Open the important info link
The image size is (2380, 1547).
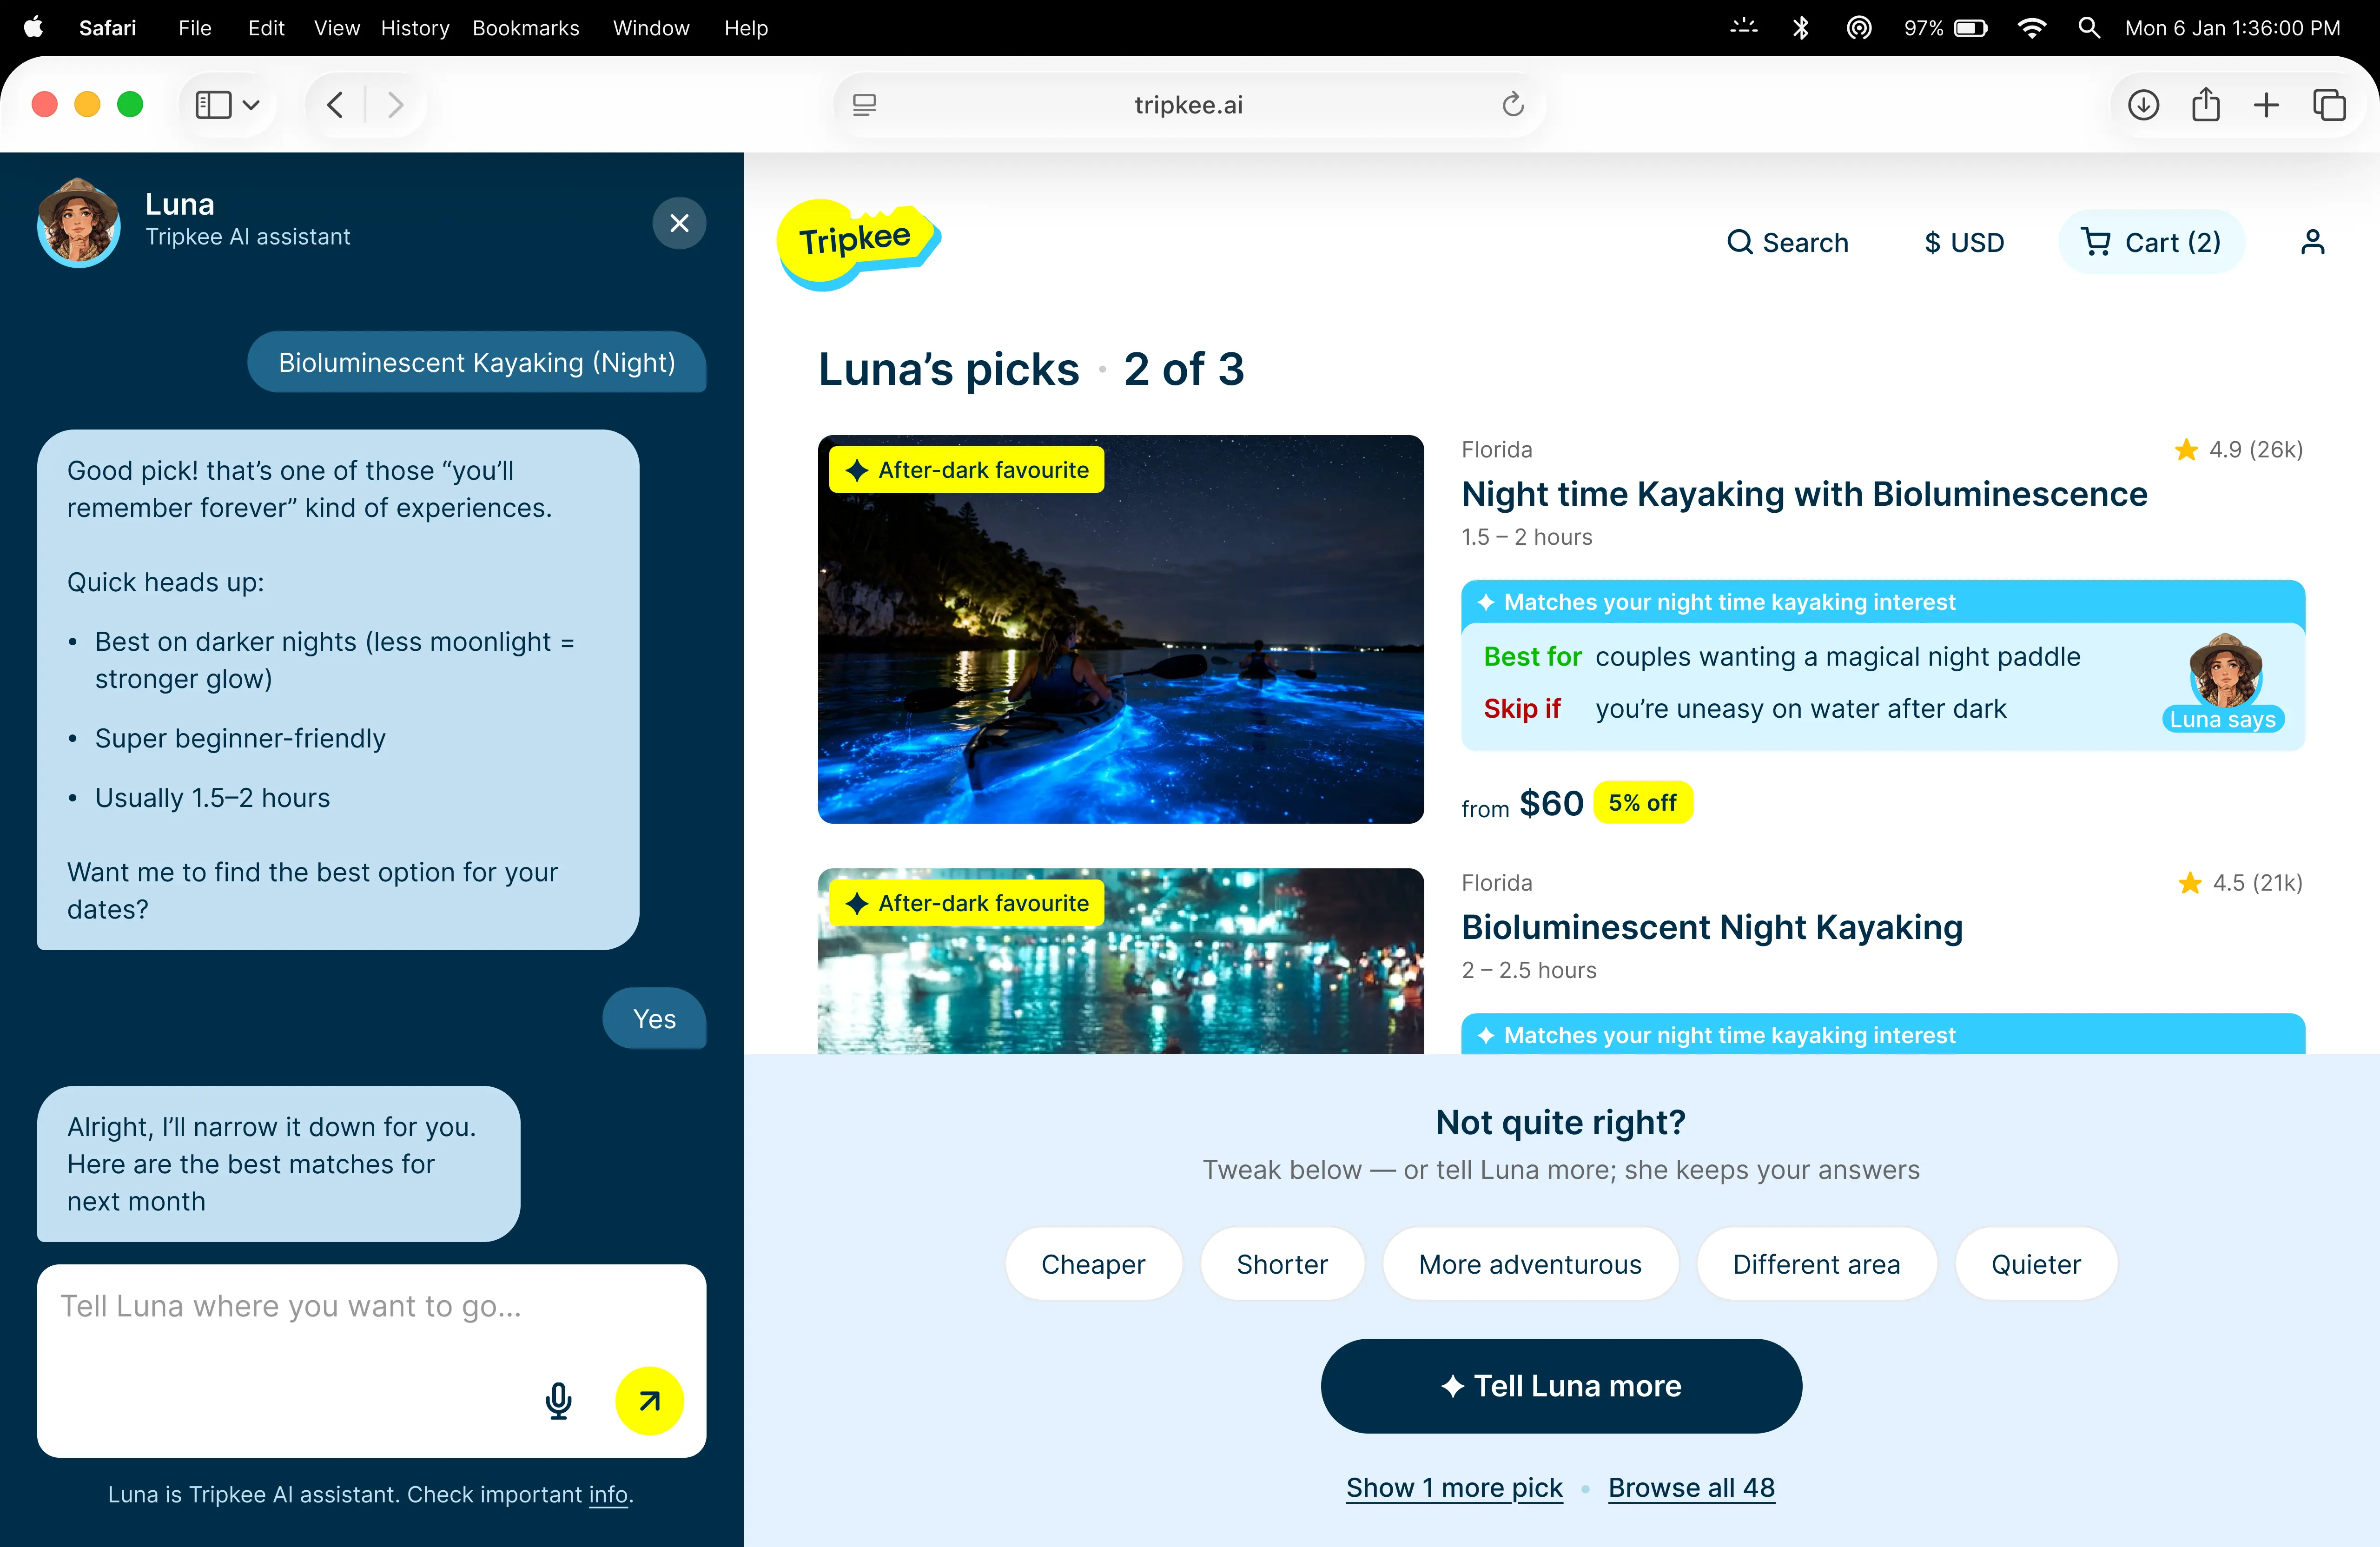(608, 1494)
